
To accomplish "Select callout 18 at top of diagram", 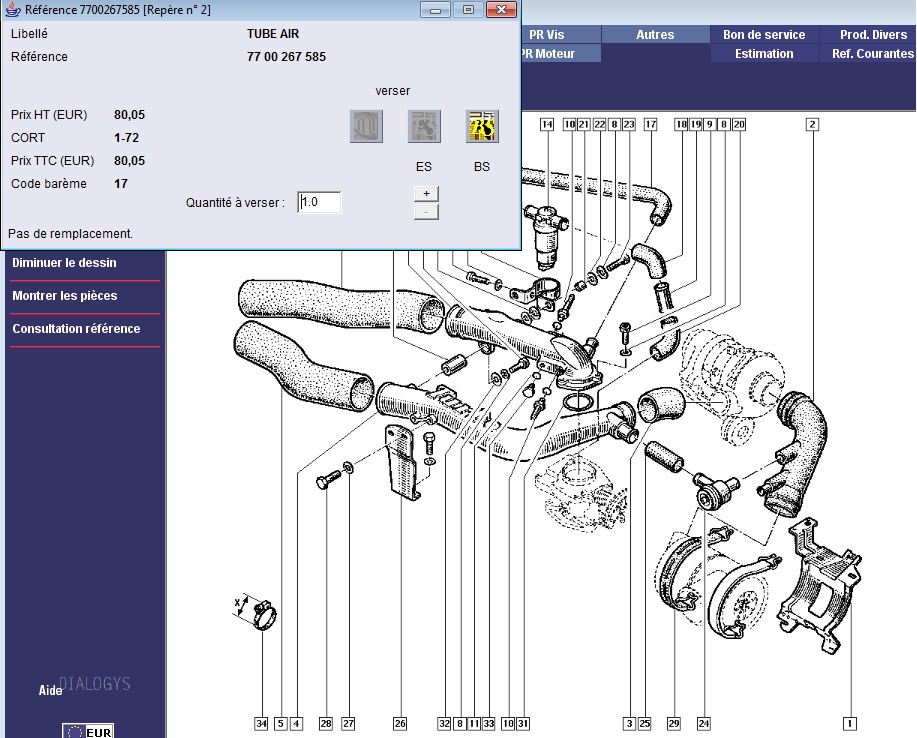I will point(681,124).
